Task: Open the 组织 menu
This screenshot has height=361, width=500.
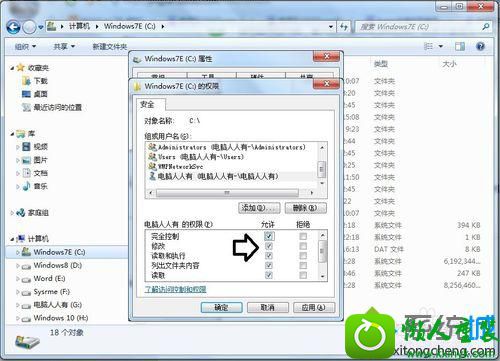Action: (25, 47)
